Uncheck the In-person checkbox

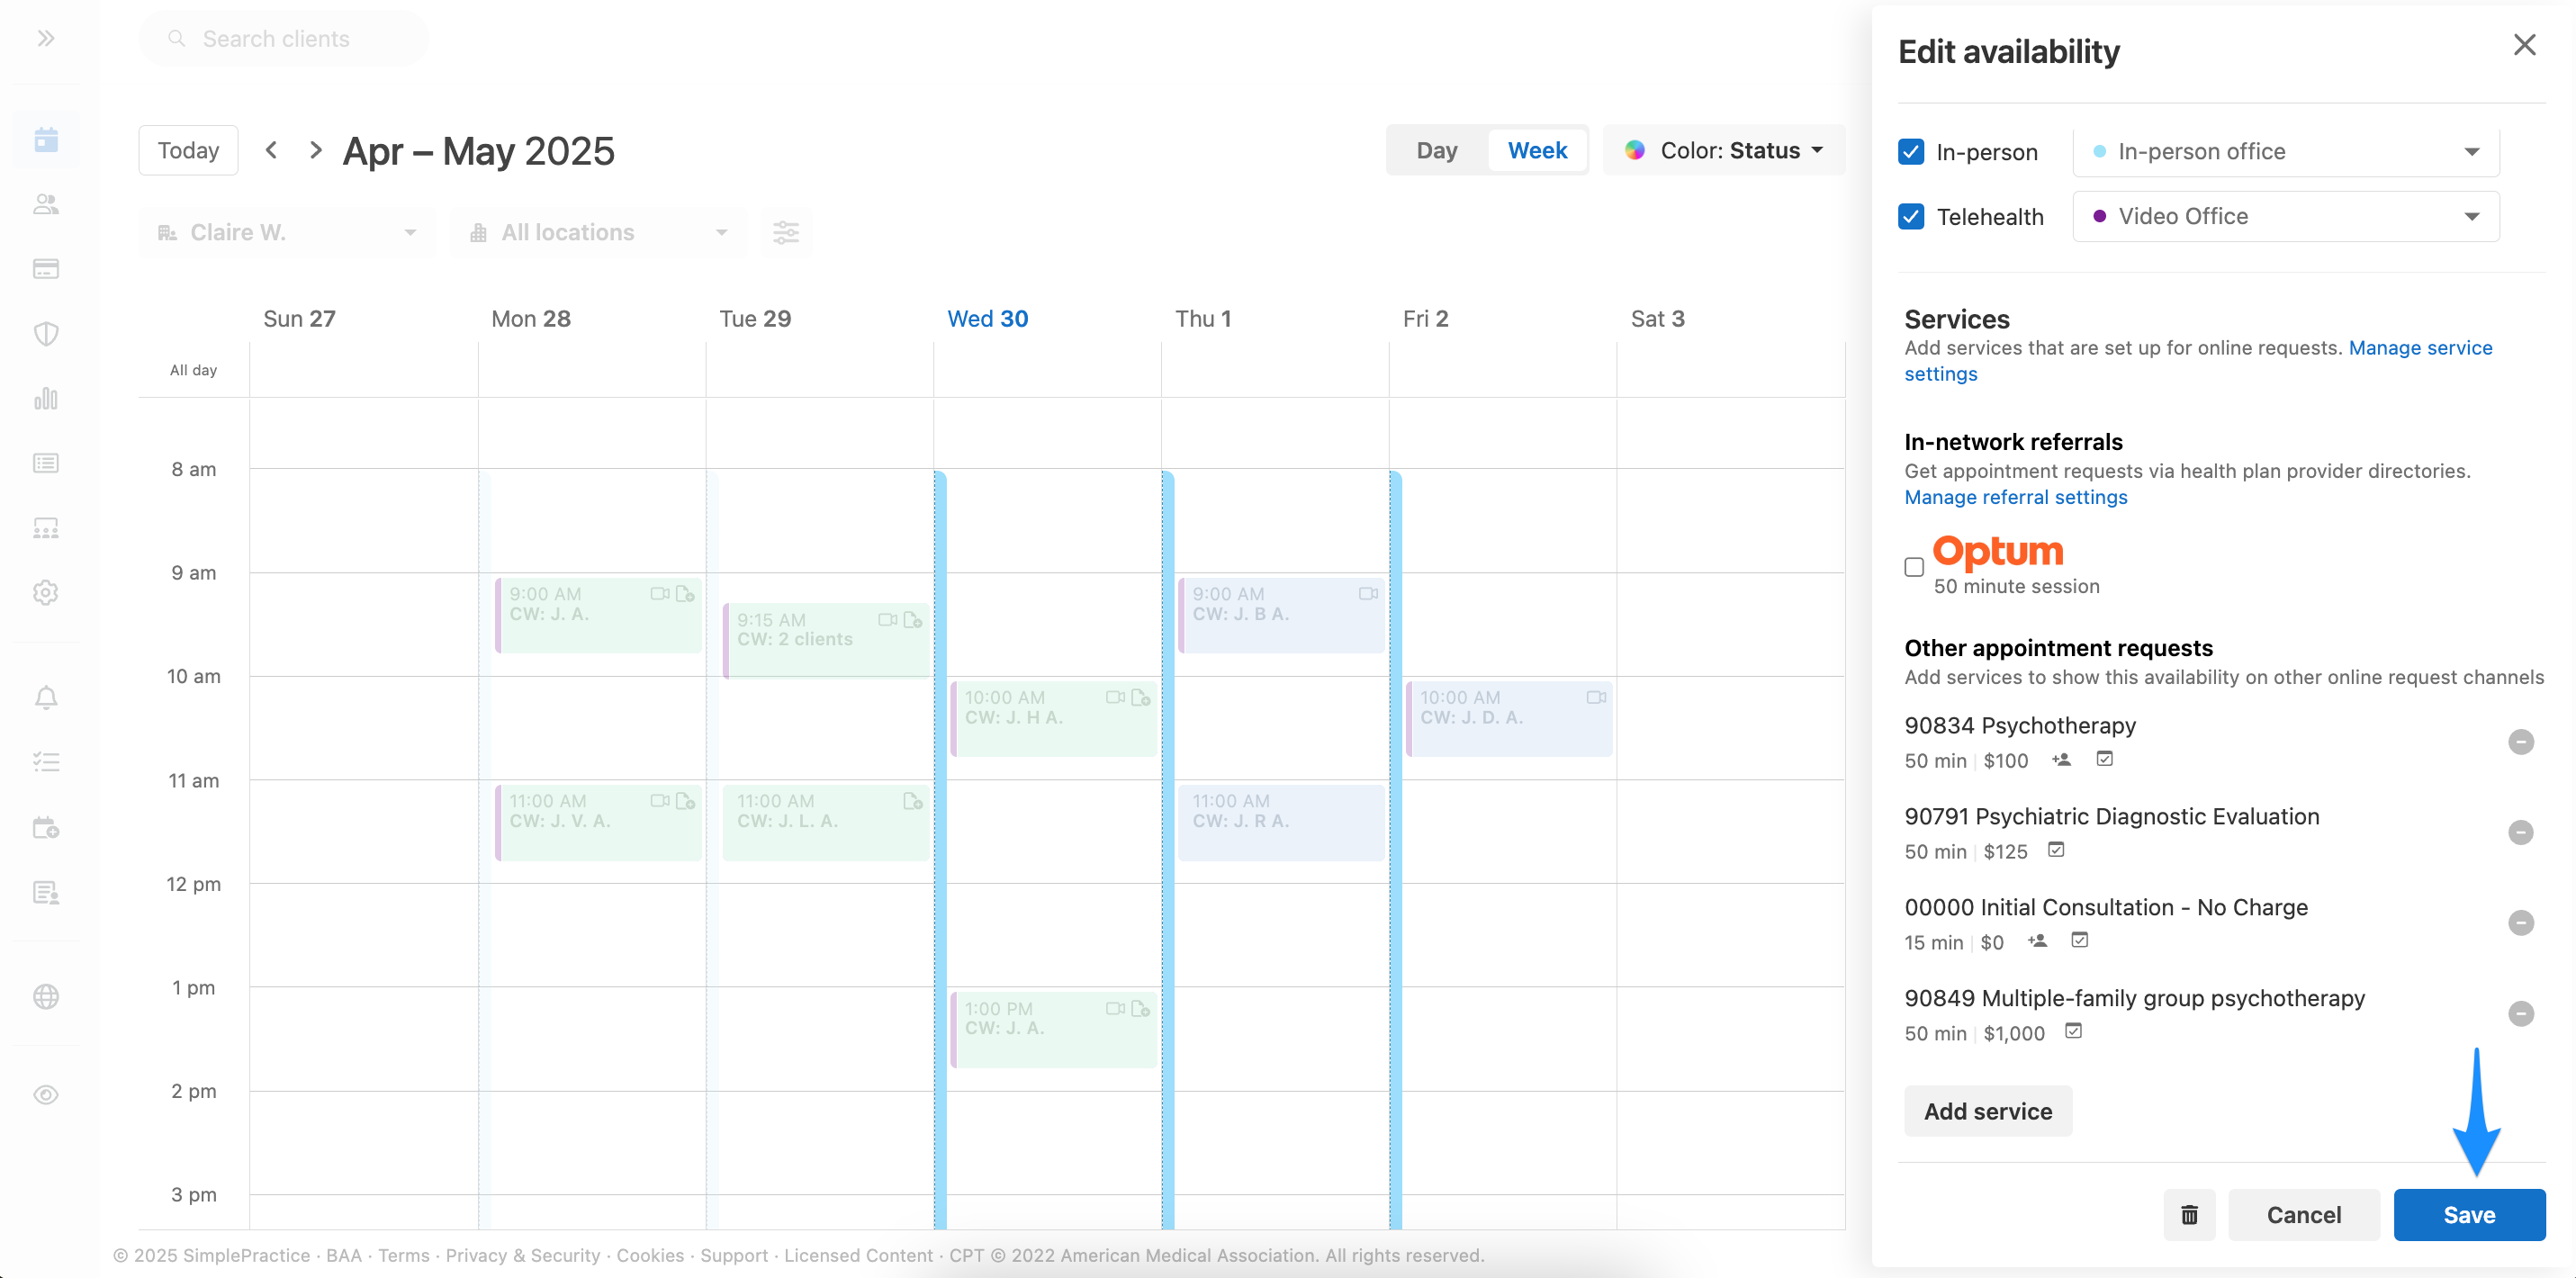tap(1911, 152)
